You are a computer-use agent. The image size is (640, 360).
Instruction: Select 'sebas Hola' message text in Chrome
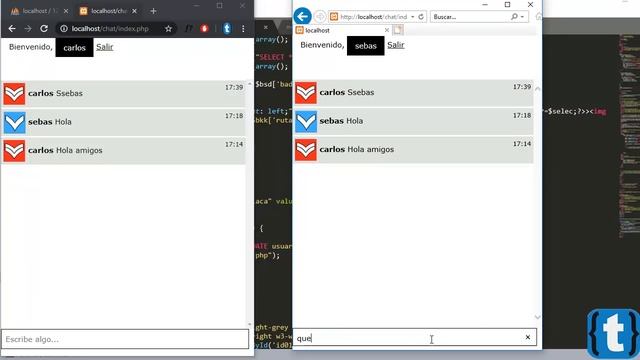pos(50,122)
